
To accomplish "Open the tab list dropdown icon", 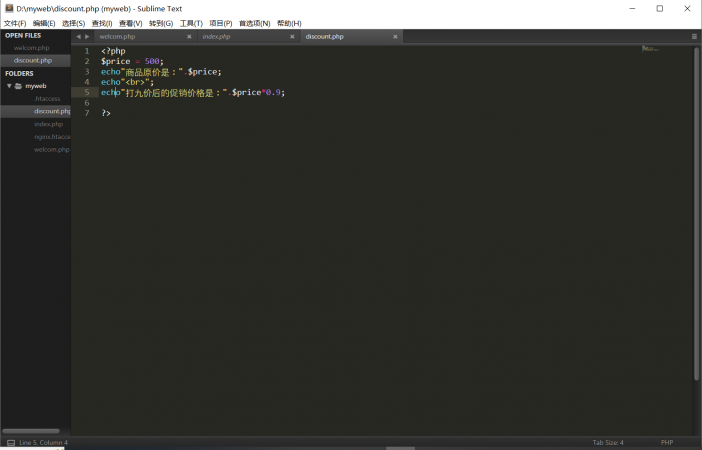I will click(694, 37).
